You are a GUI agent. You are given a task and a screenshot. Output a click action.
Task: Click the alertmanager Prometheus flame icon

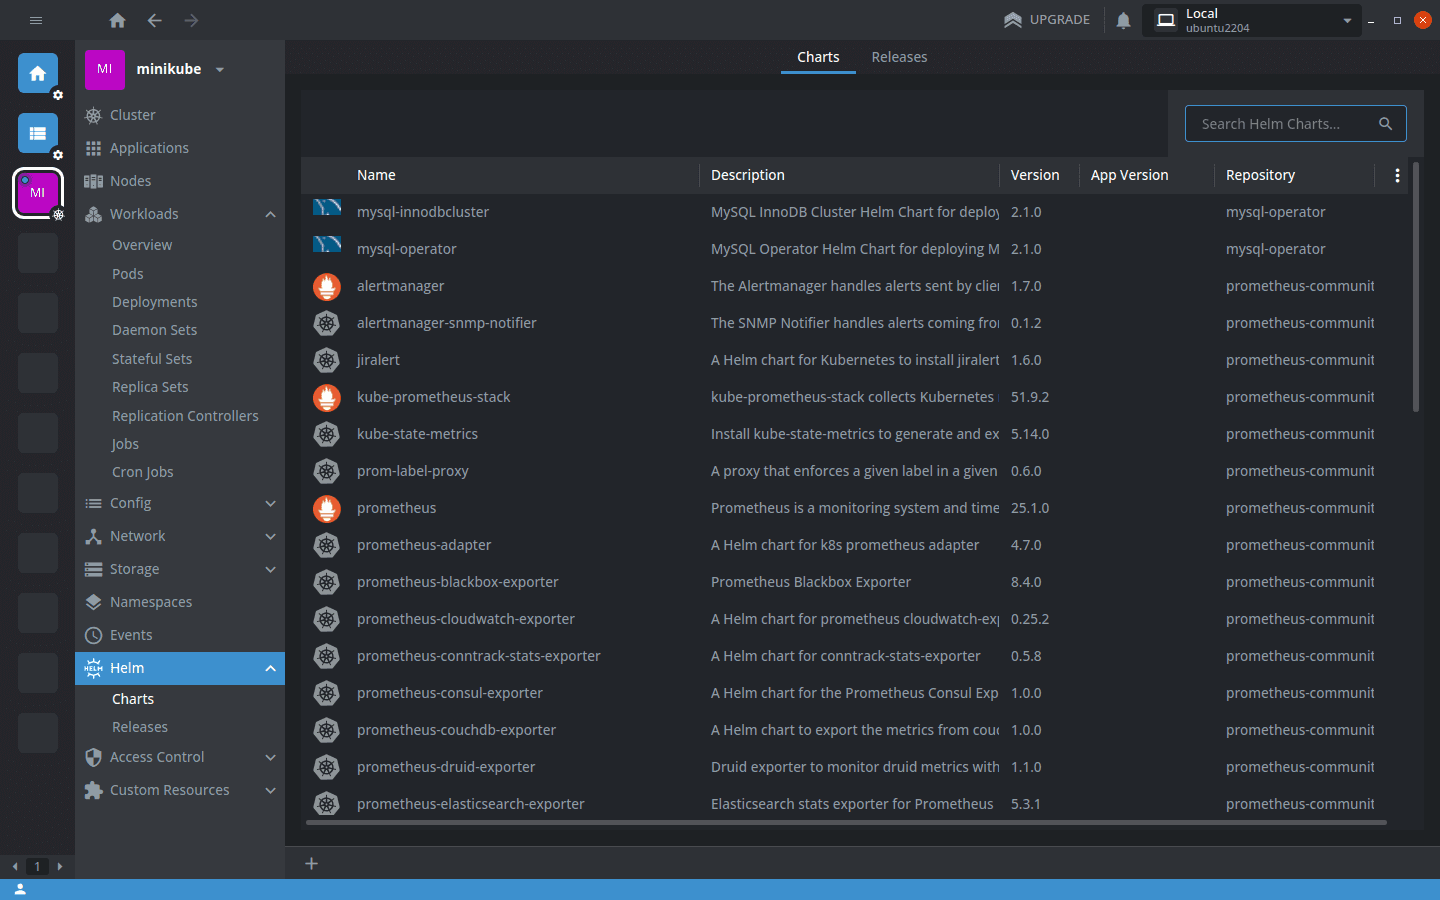click(327, 286)
